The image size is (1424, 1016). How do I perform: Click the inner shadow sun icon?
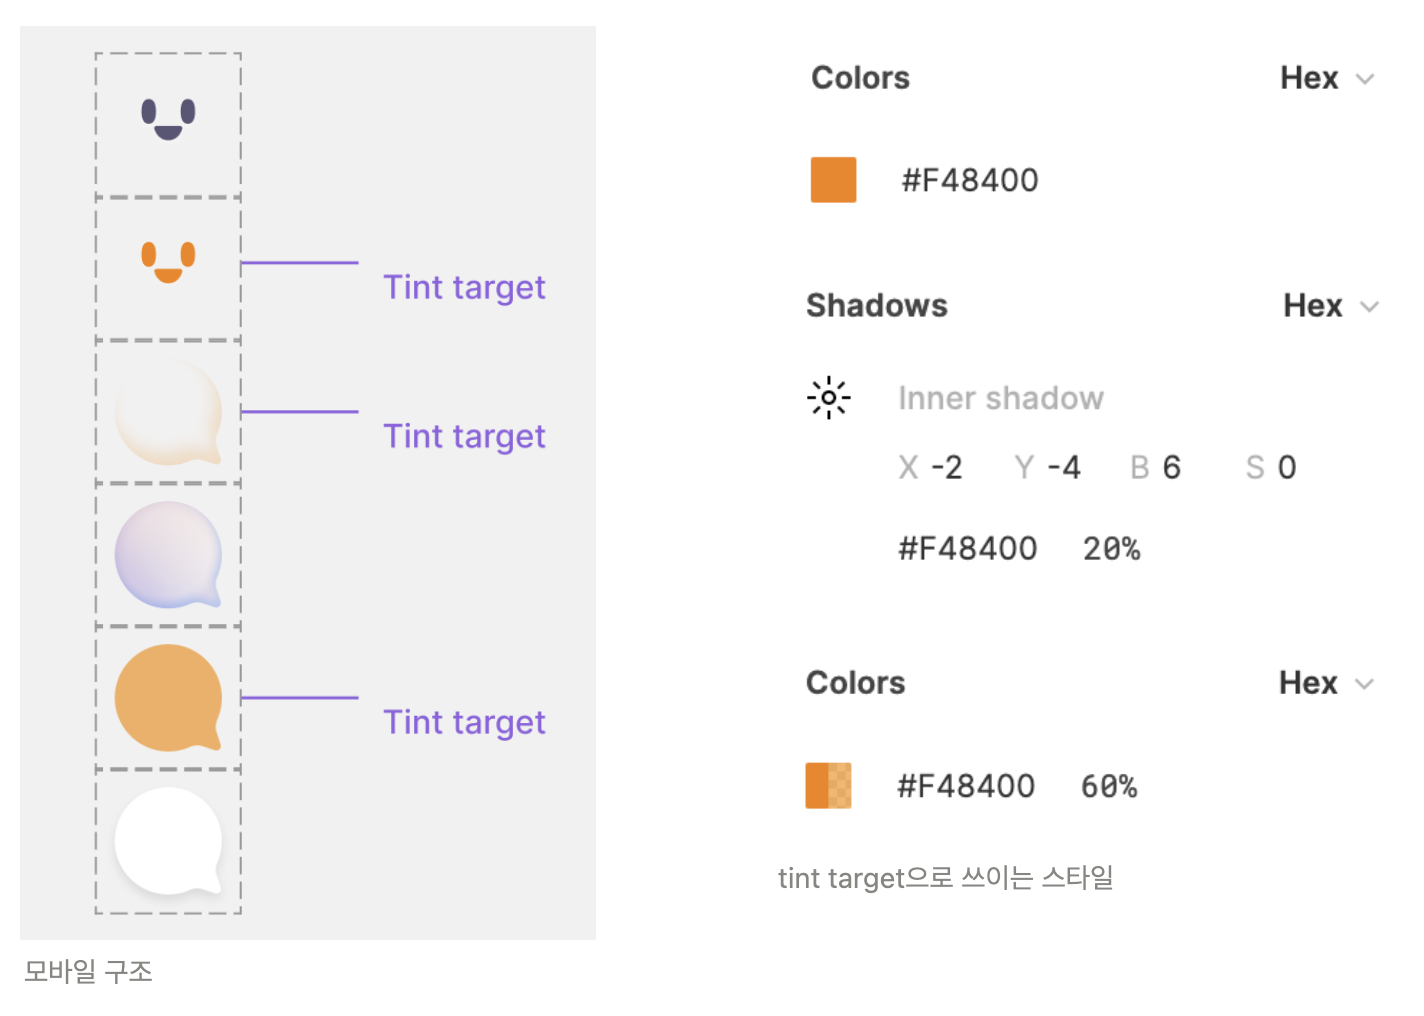point(828,398)
